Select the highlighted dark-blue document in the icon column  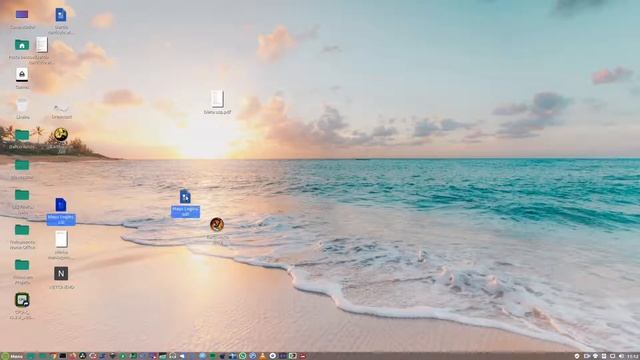point(61,204)
